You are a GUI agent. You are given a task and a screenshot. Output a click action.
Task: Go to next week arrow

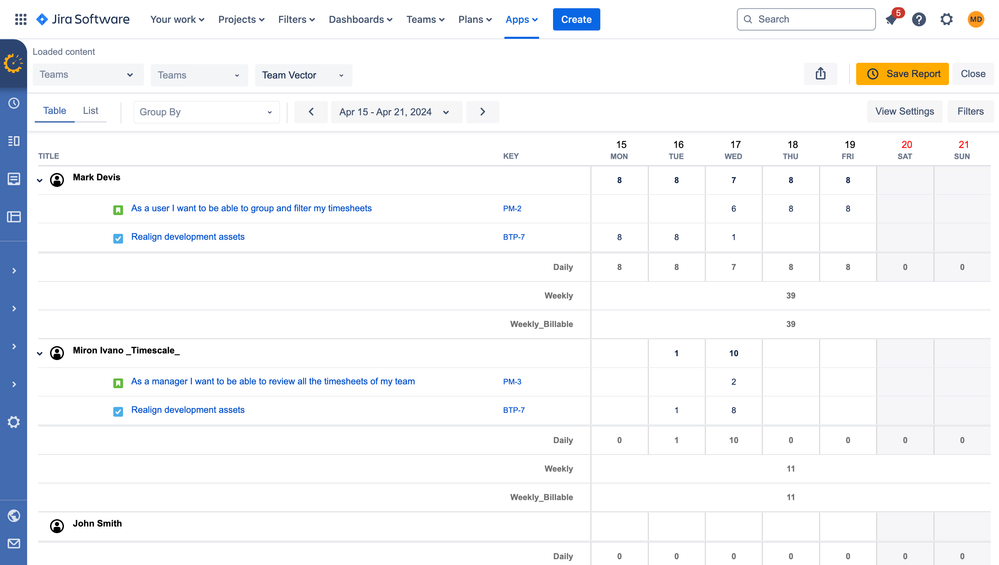click(482, 111)
